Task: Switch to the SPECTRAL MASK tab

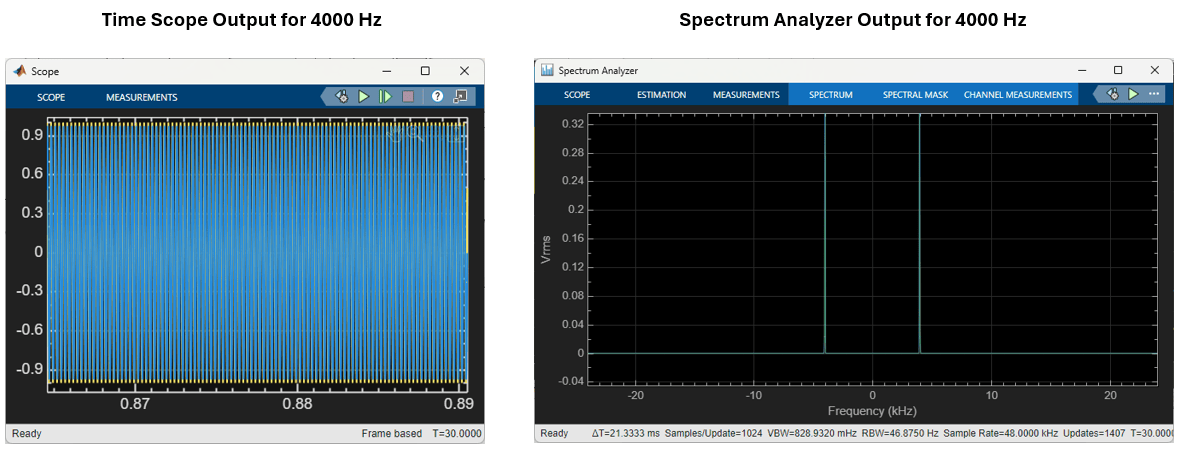Action: pos(915,95)
